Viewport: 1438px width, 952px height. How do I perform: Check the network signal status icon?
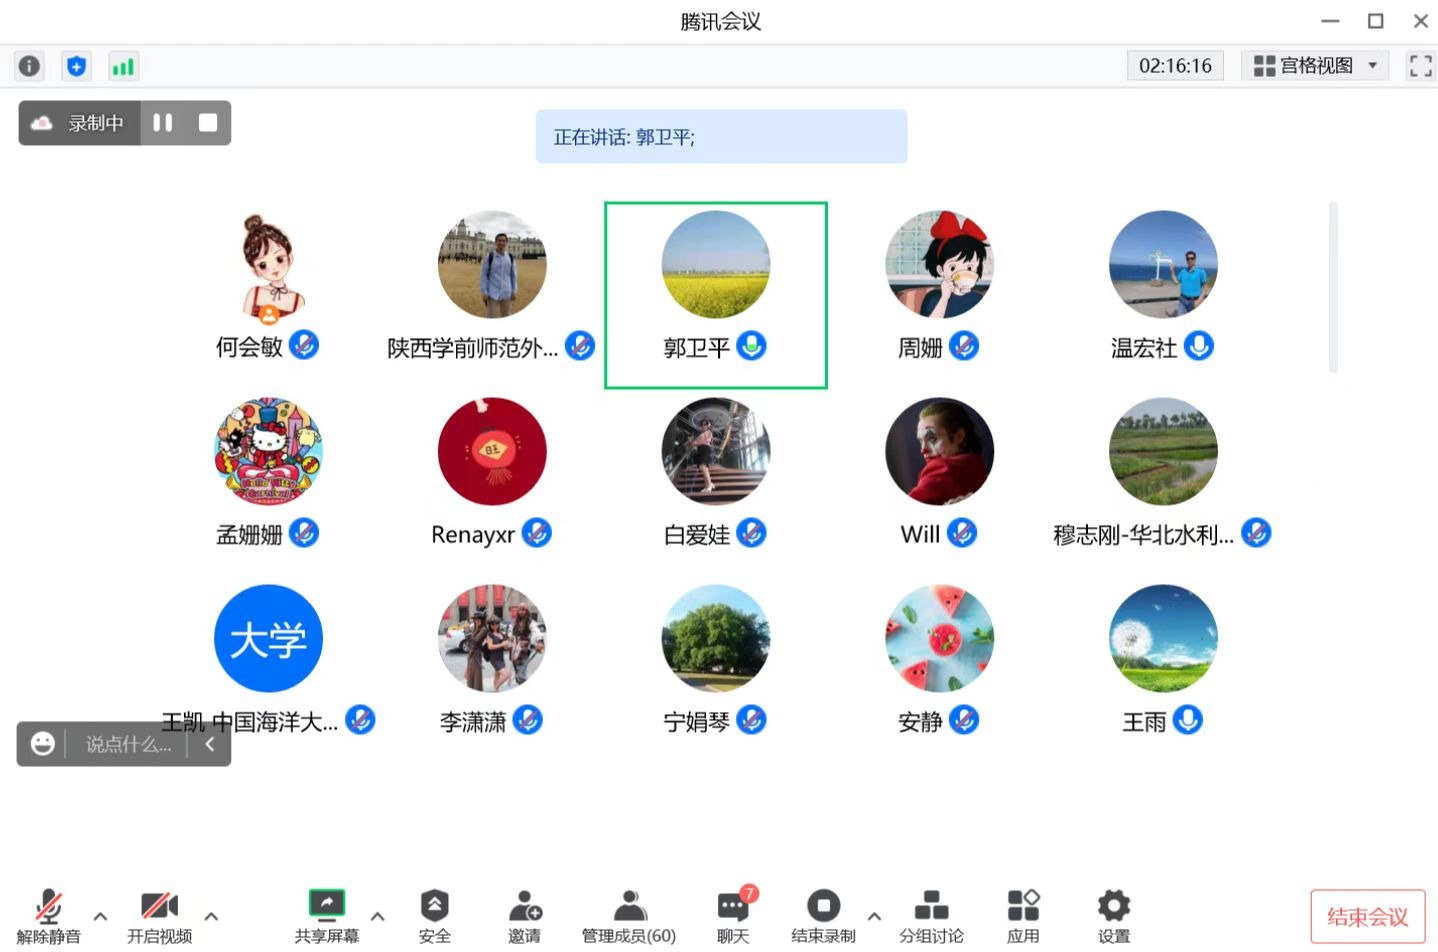click(x=123, y=66)
